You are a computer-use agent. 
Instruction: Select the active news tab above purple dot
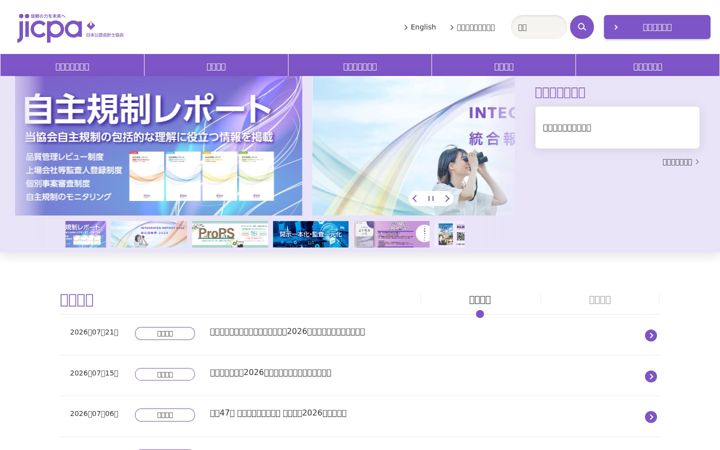(x=480, y=300)
